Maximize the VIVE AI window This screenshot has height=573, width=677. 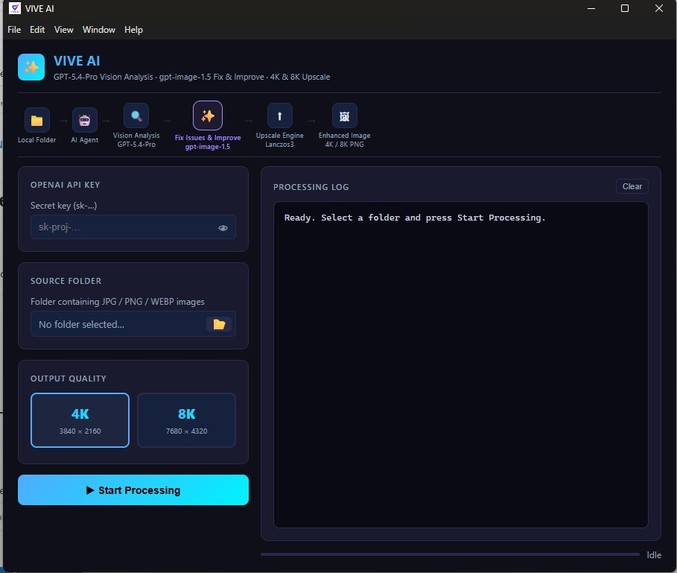625,8
